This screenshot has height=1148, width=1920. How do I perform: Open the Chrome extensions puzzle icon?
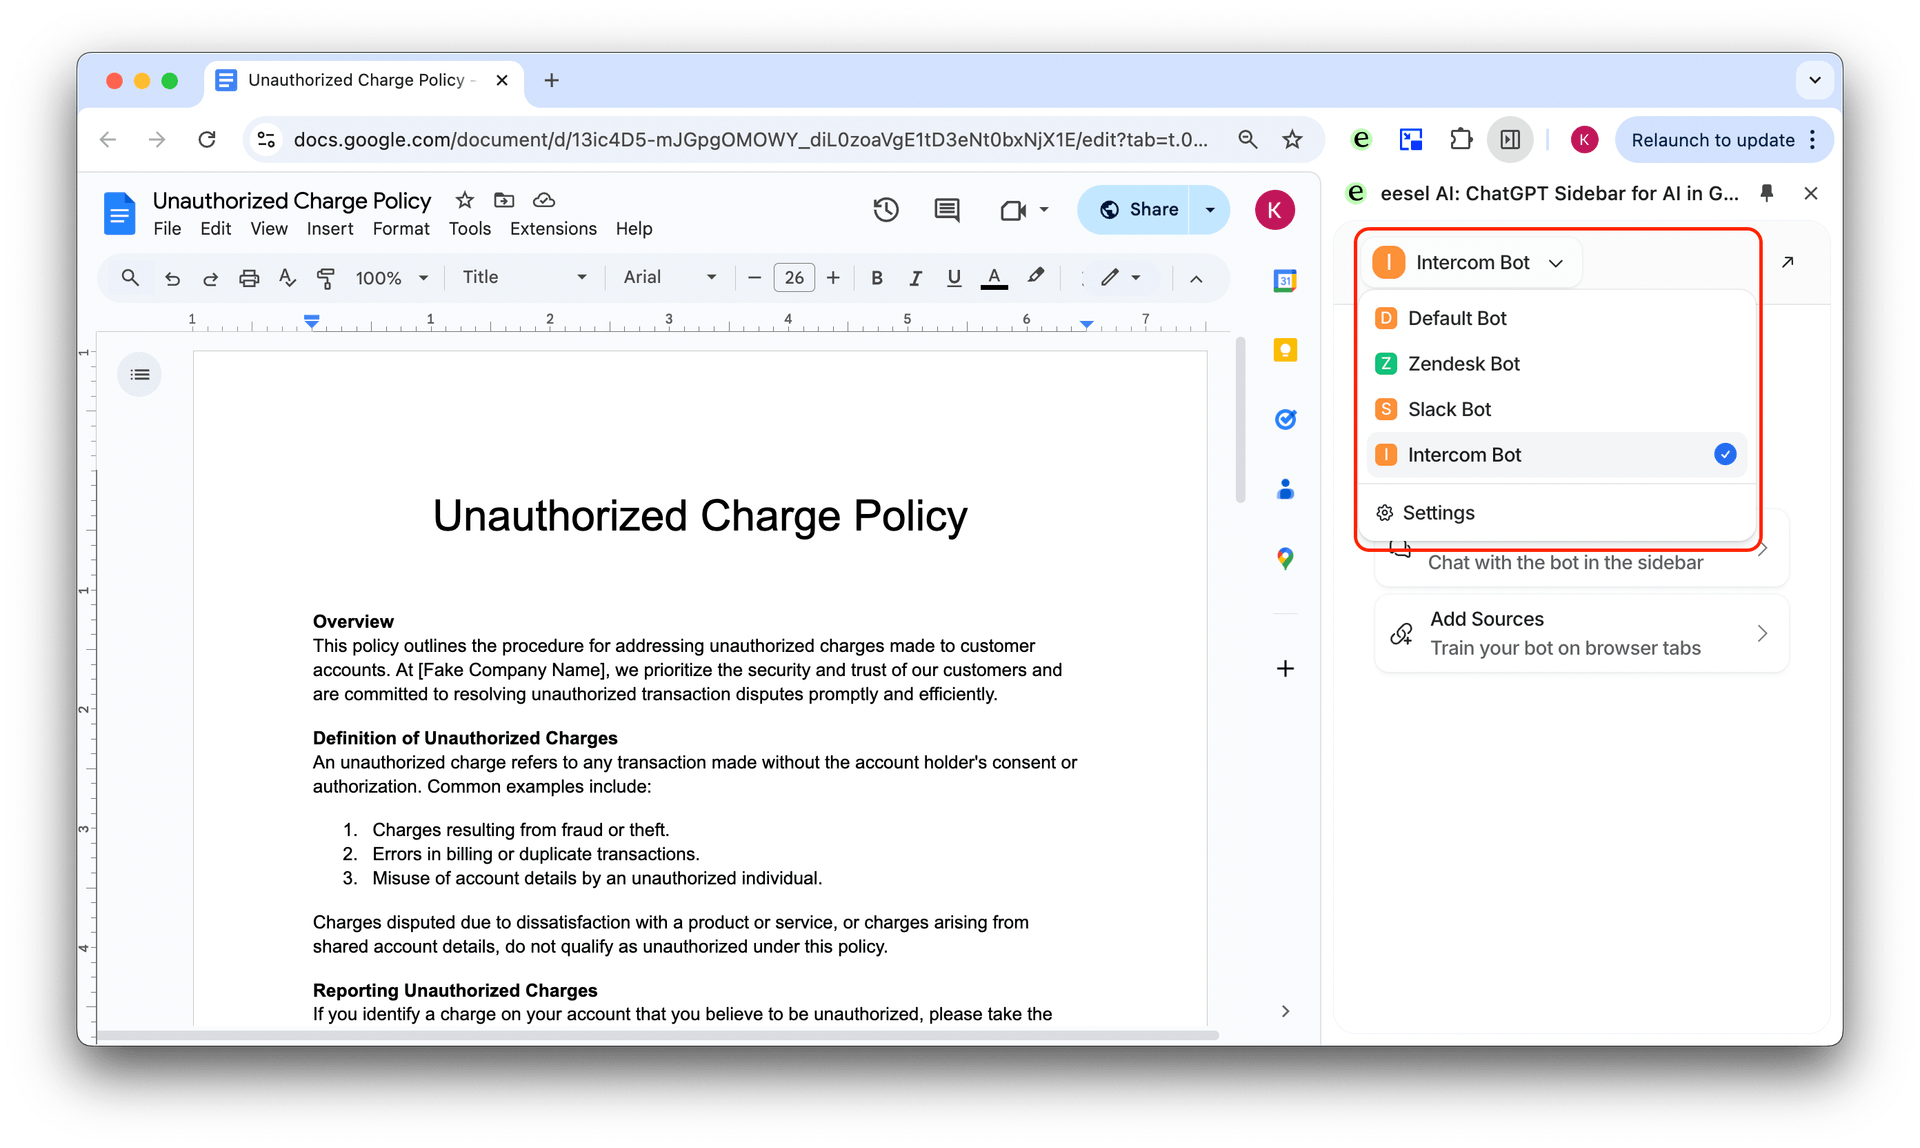pos(1460,140)
